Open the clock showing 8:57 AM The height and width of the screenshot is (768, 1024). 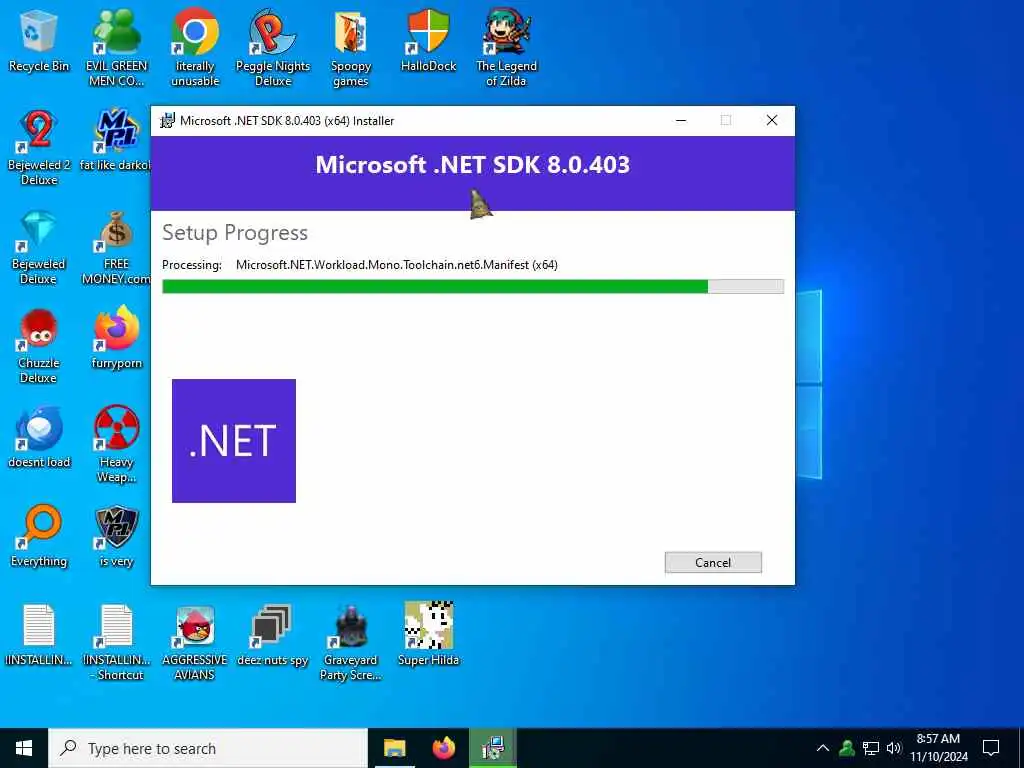click(x=938, y=748)
